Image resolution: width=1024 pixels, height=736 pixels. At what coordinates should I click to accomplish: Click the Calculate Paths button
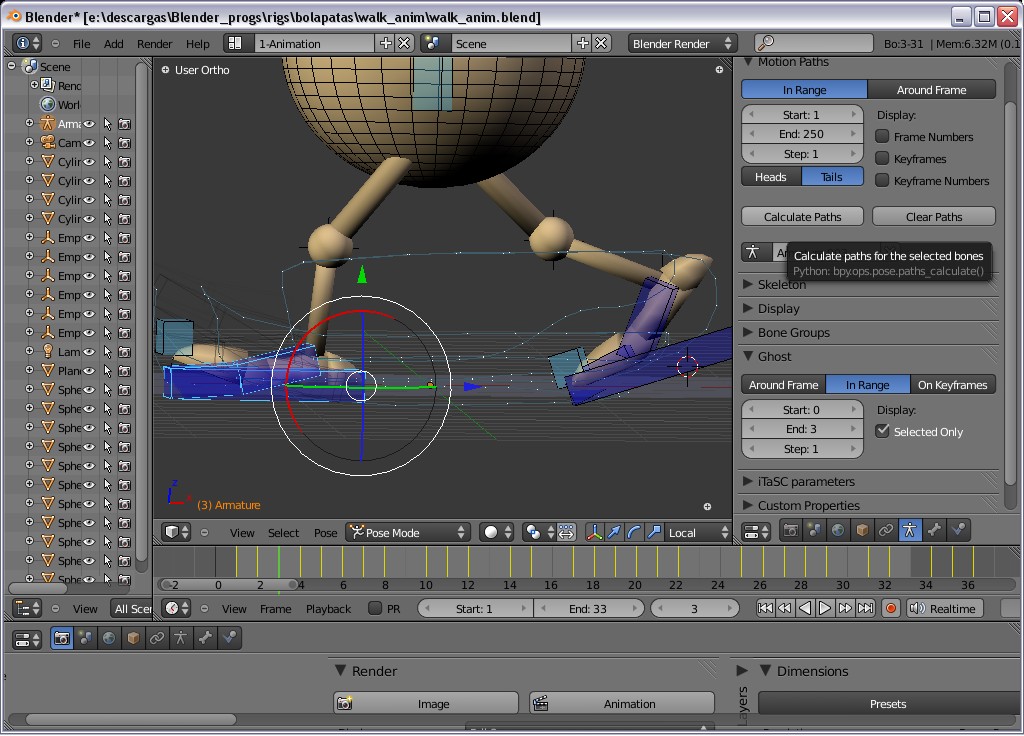[803, 217]
